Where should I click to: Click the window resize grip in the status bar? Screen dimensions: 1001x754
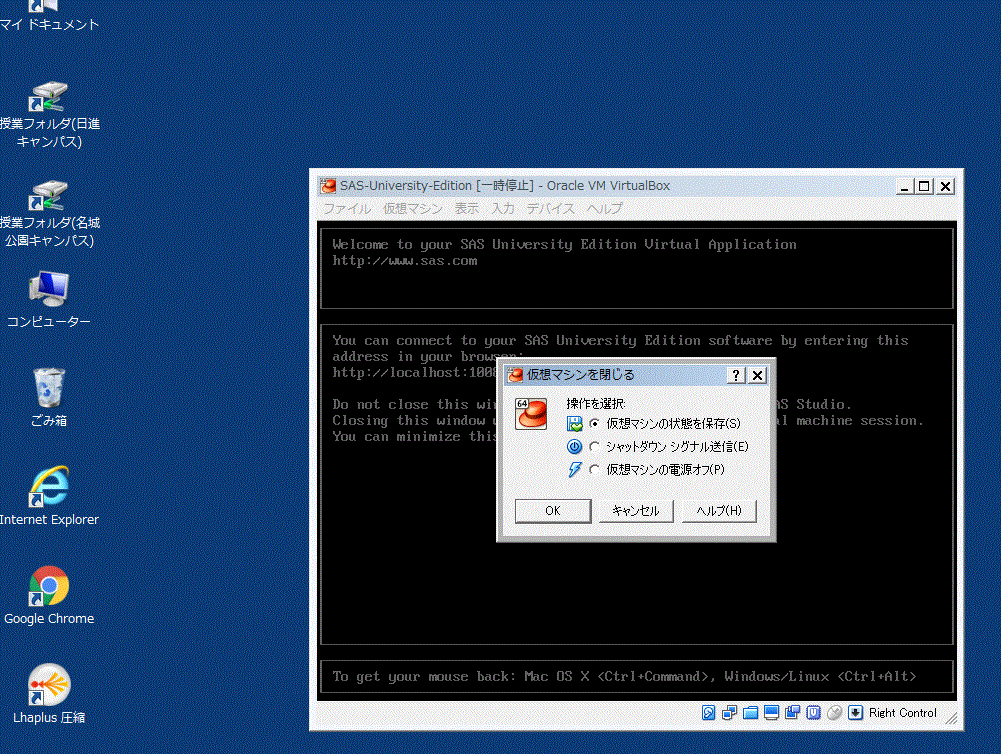[x=951, y=718]
